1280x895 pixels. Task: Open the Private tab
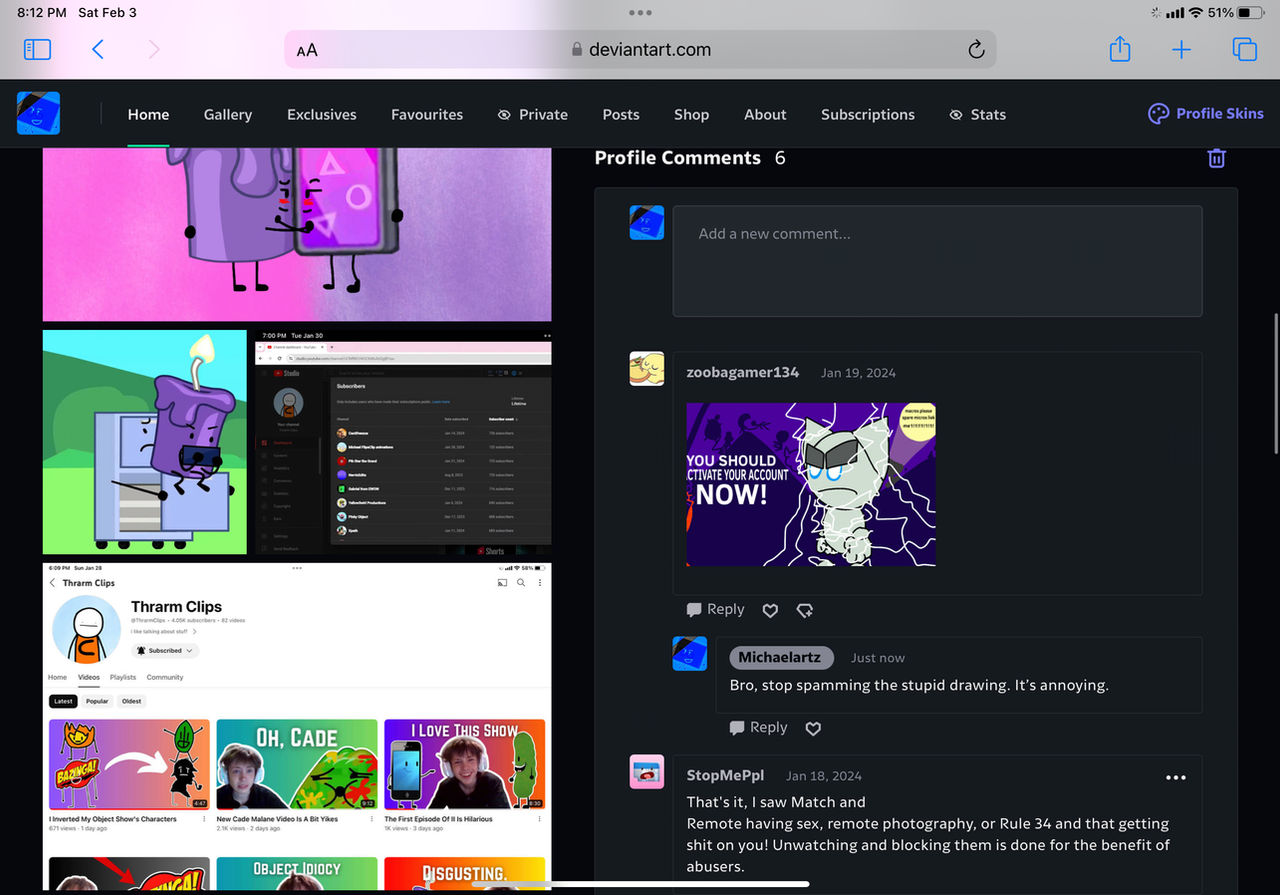coord(533,114)
